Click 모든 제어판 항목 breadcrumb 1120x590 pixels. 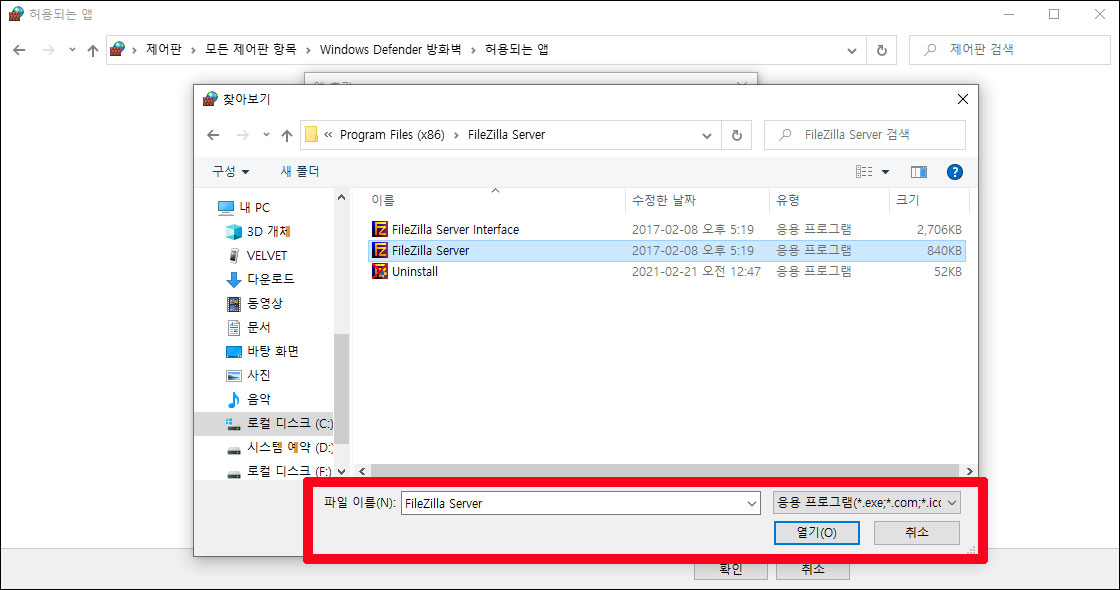(x=251, y=49)
